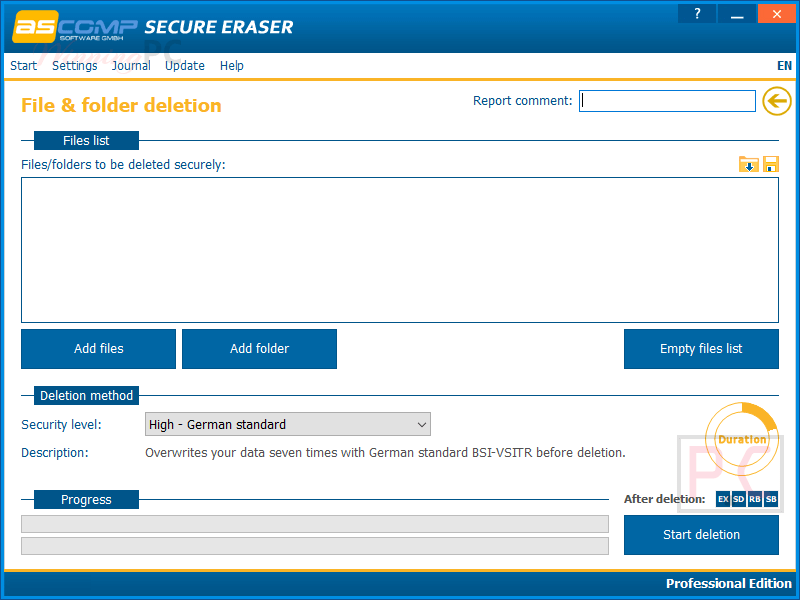Toggle the EX after-deletion option

723,499
